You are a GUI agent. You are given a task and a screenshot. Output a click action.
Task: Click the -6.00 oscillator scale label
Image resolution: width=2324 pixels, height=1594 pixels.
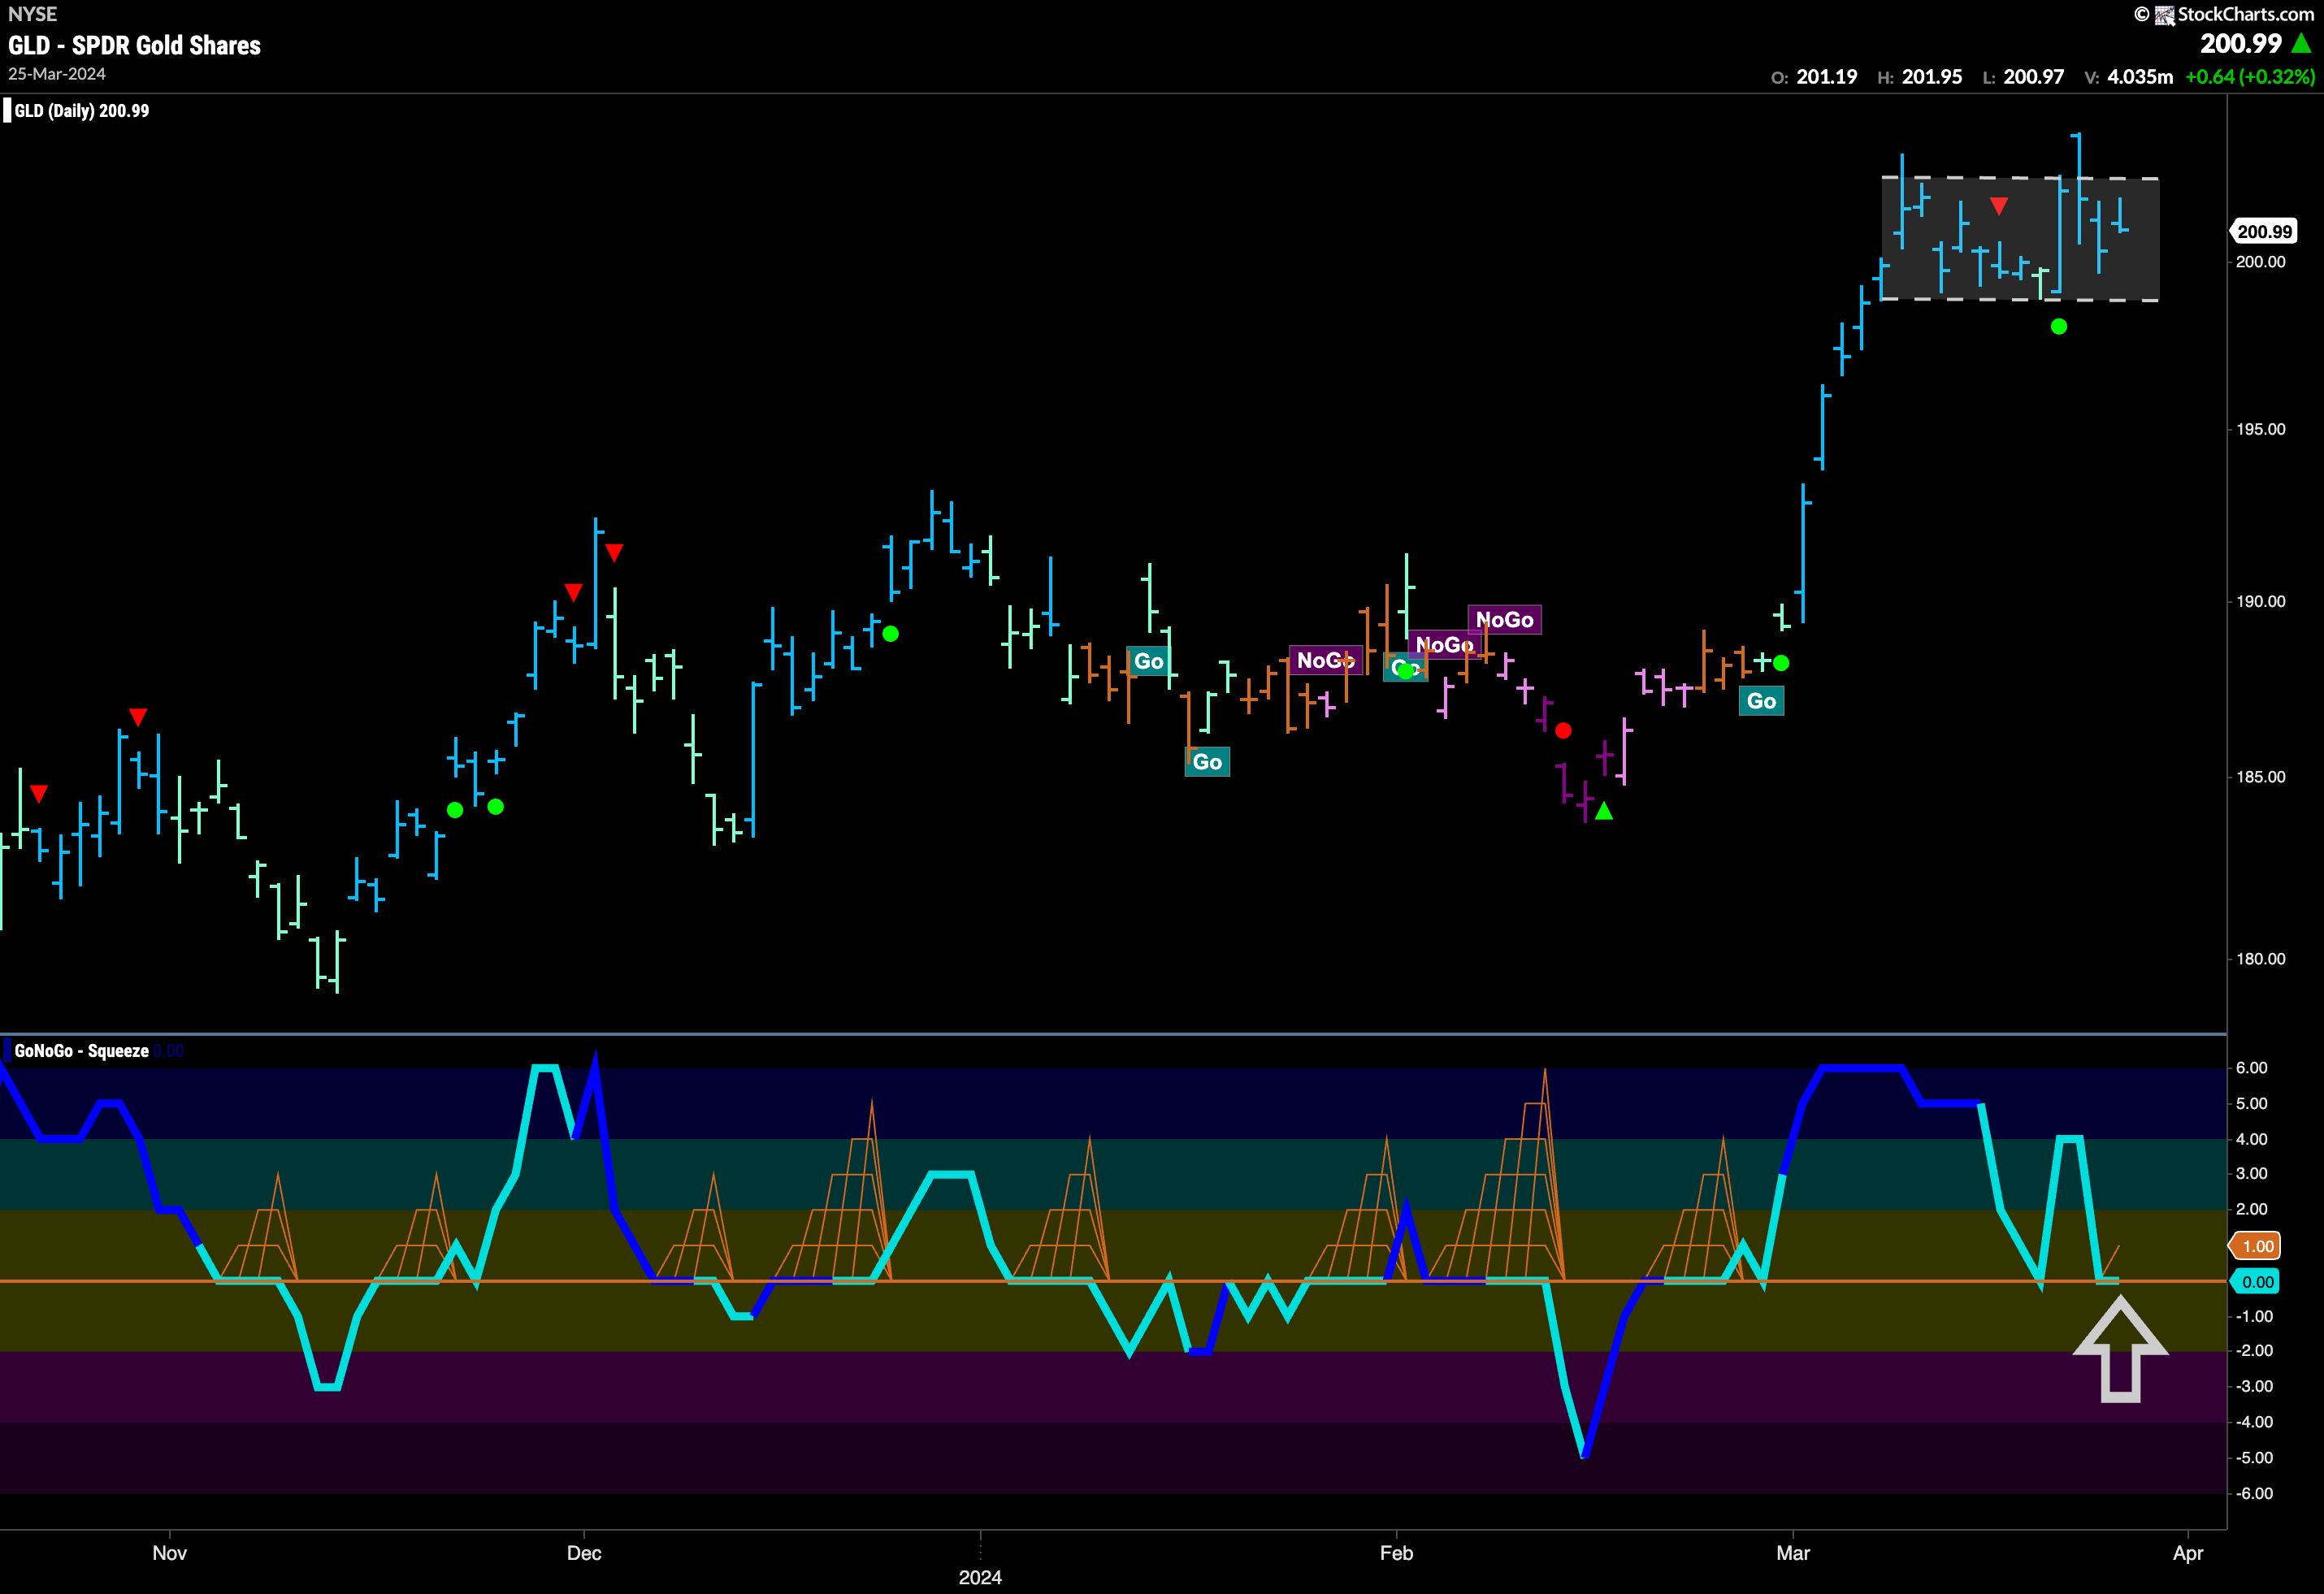pyautogui.click(x=2254, y=1493)
